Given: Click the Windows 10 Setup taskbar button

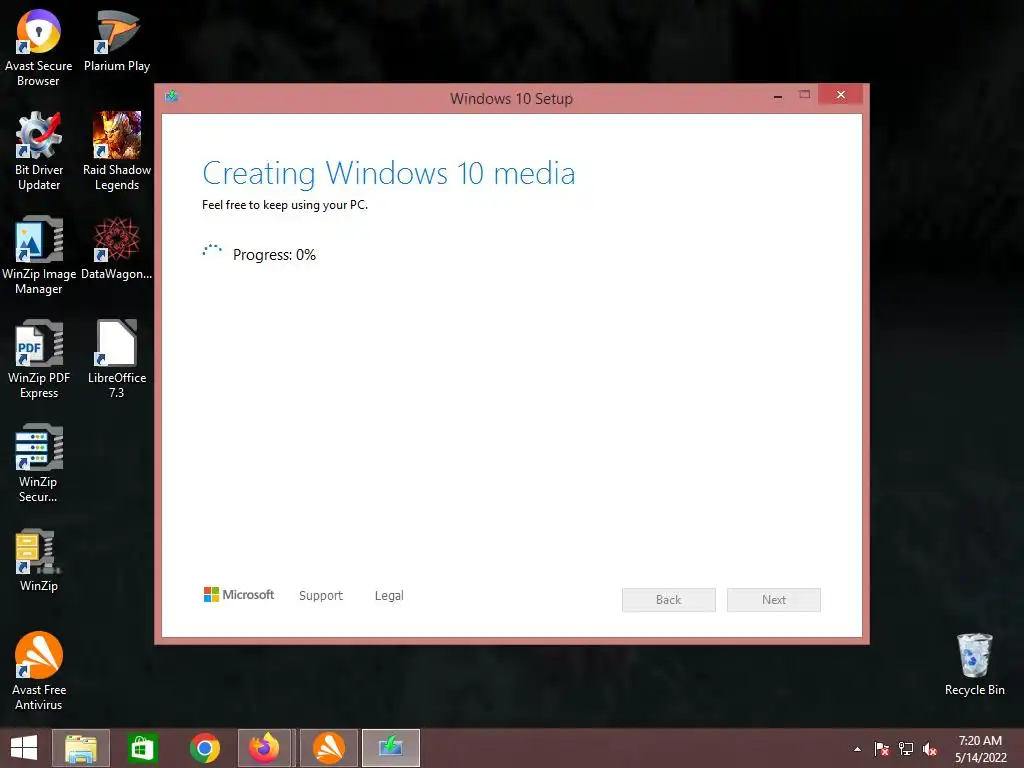Looking at the screenshot, I should pos(391,748).
